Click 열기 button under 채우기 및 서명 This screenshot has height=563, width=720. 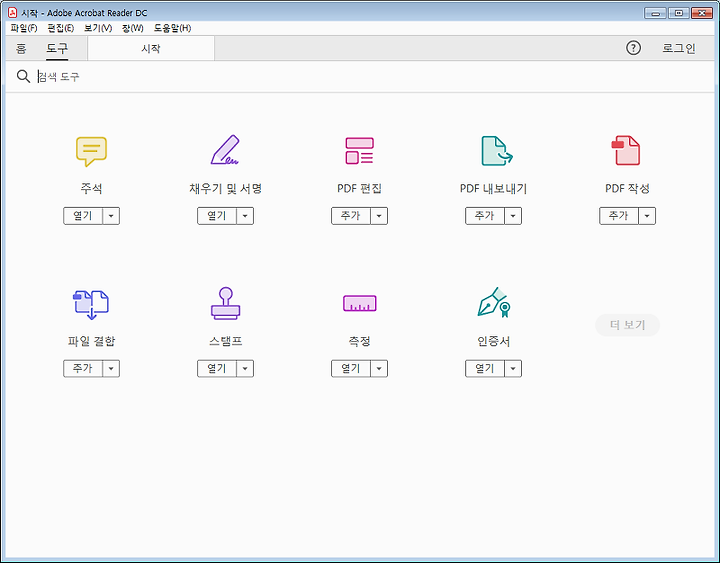217,216
